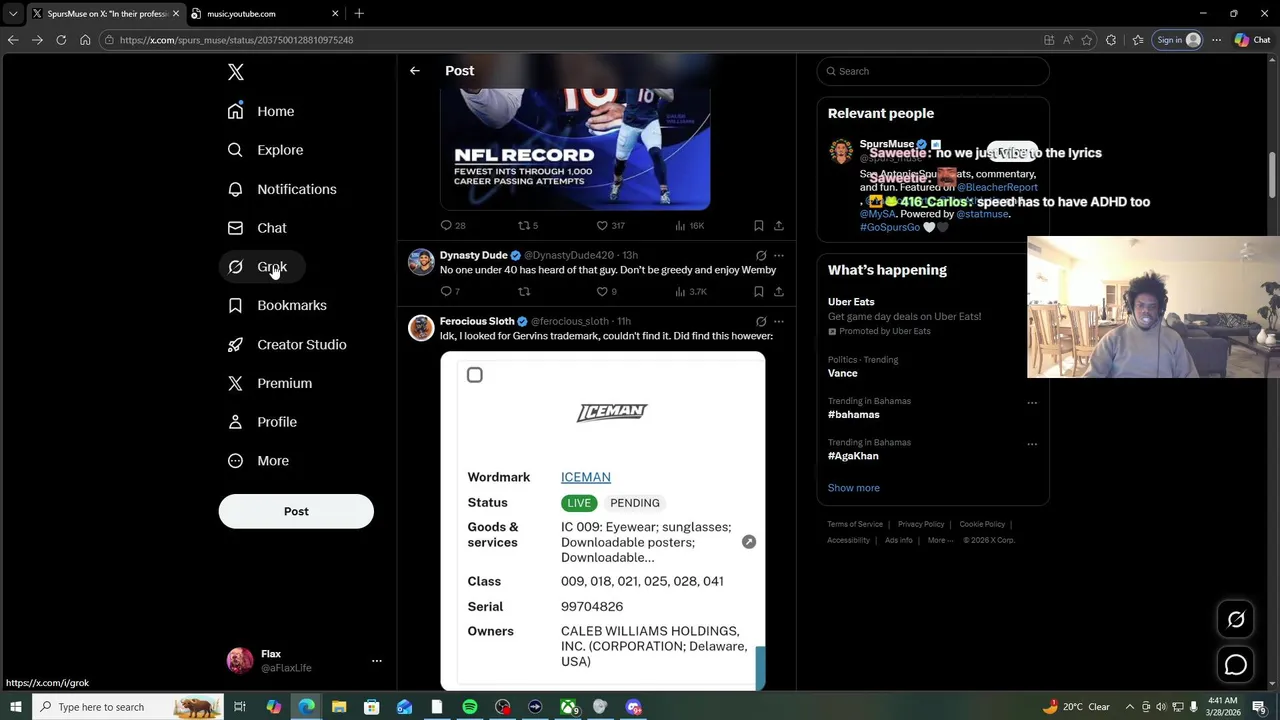
Task: Open options for #AgaKhan trend
Action: point(1032,444)
